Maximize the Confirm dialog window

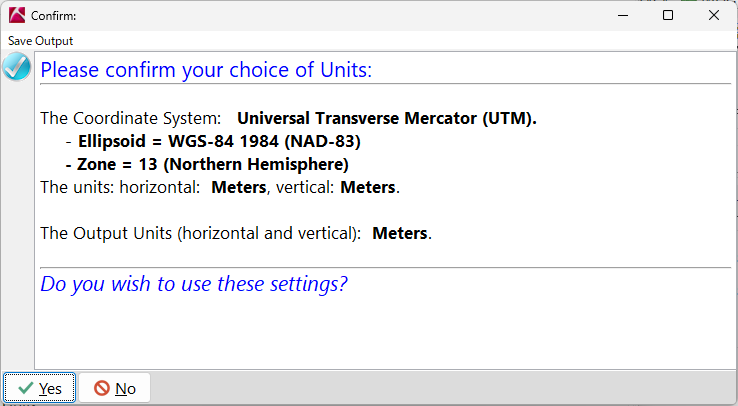click(x=667, y=16)
